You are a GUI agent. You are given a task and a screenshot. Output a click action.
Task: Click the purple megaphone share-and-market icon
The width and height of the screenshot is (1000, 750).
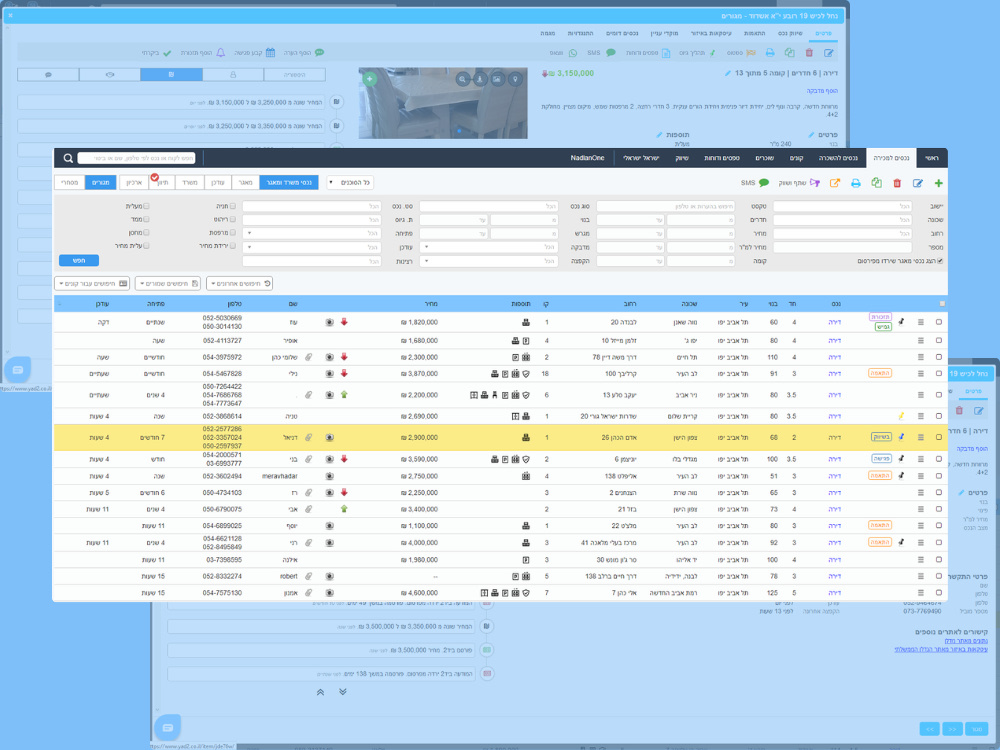[x=814, y=183]
